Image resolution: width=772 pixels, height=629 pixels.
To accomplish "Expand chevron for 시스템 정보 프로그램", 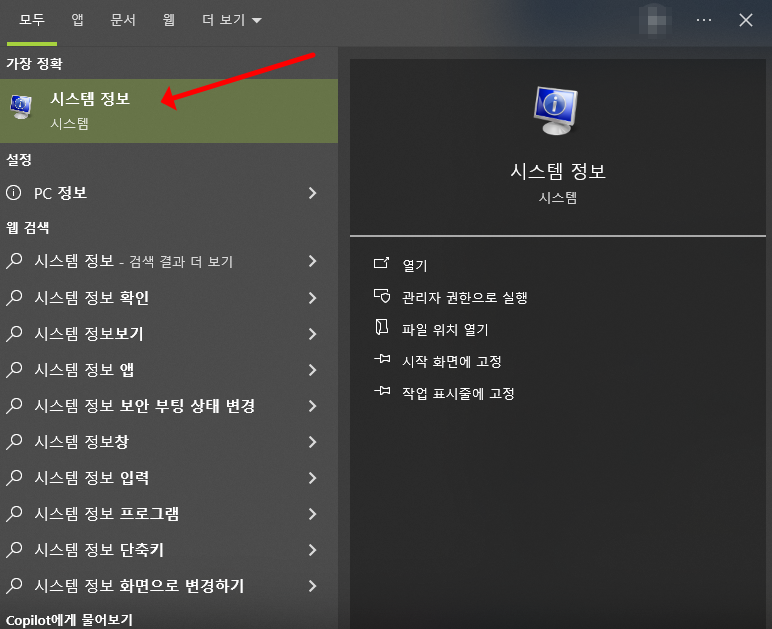I will 312,513.
